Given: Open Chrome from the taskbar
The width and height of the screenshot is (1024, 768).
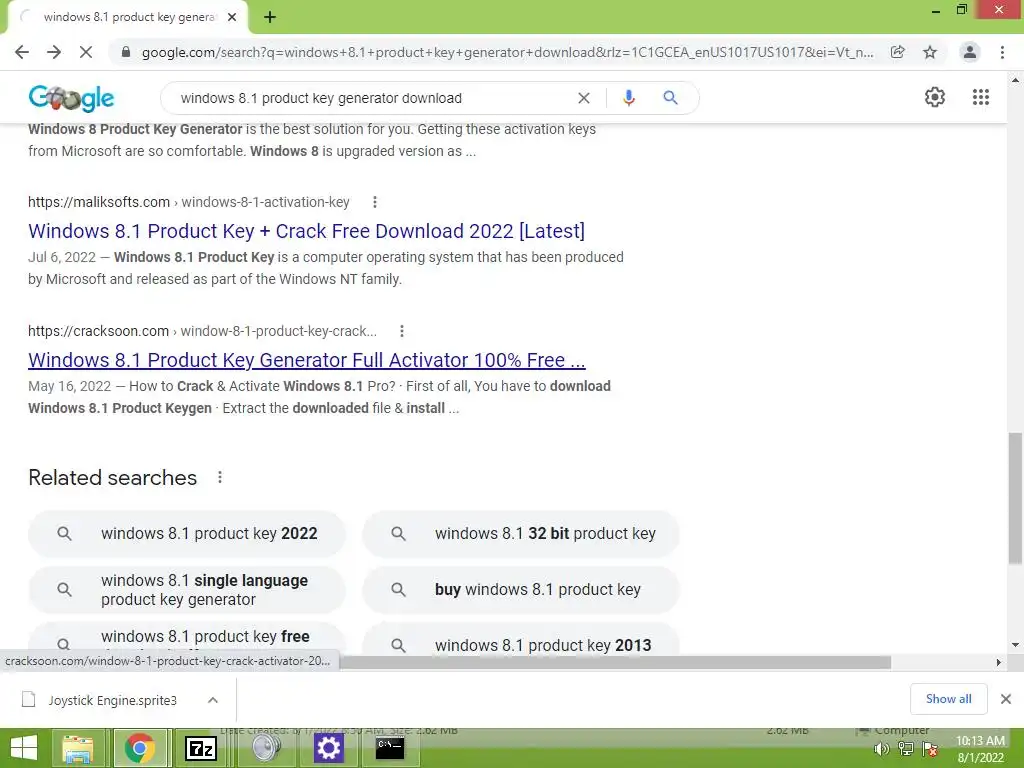Looking at the screenshot, I should coord(139,748).
